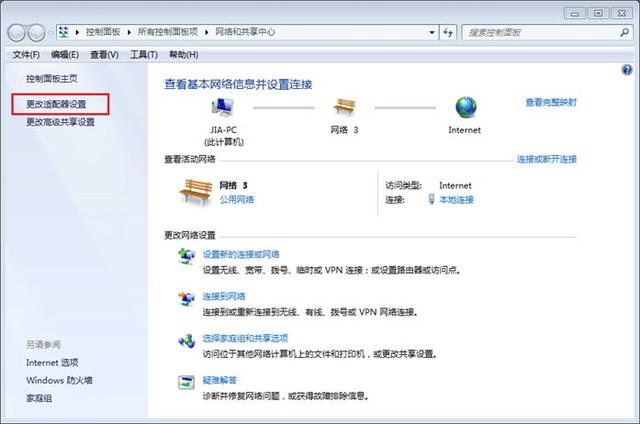The image size is (640, 424).
Task: Click 网络和共享中心 breadcrumb segment
Action: click(245, 32)
